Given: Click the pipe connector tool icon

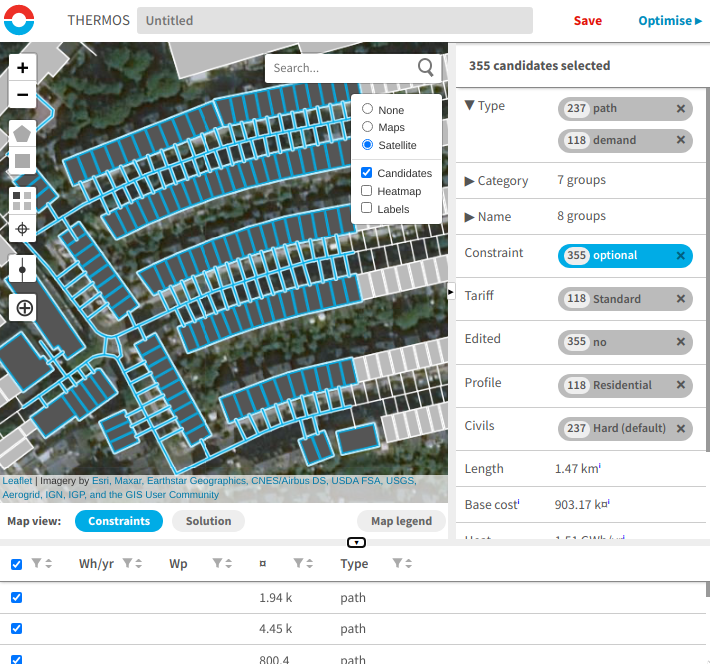Looking at the screenshot, I should 22,269.
